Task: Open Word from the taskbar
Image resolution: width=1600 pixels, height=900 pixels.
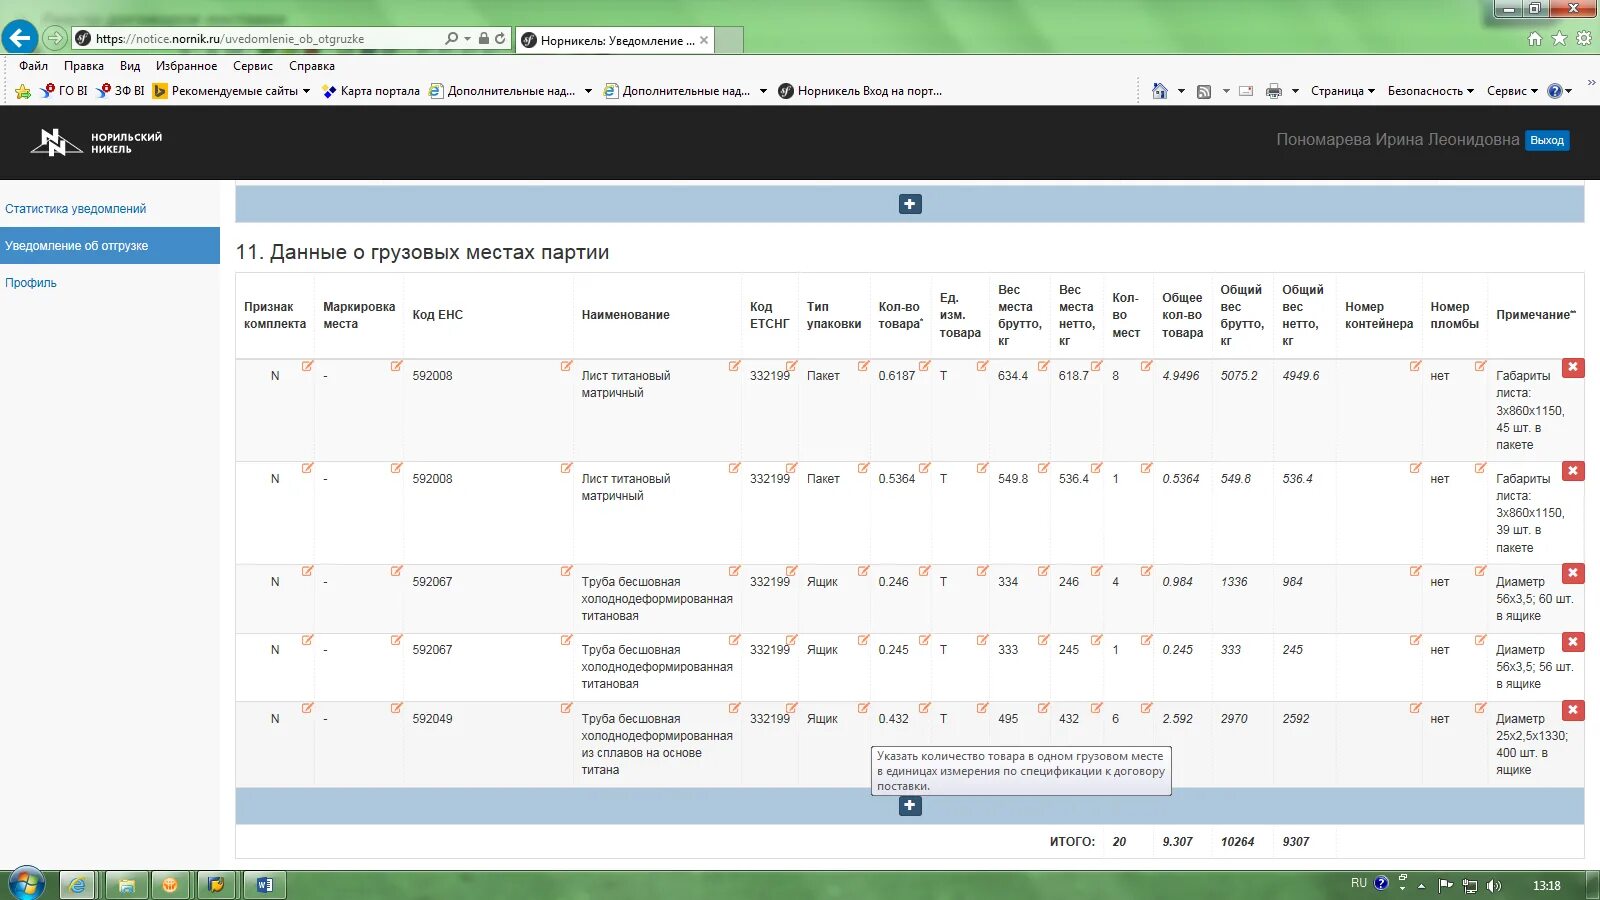Action: (x=265, y=885)
